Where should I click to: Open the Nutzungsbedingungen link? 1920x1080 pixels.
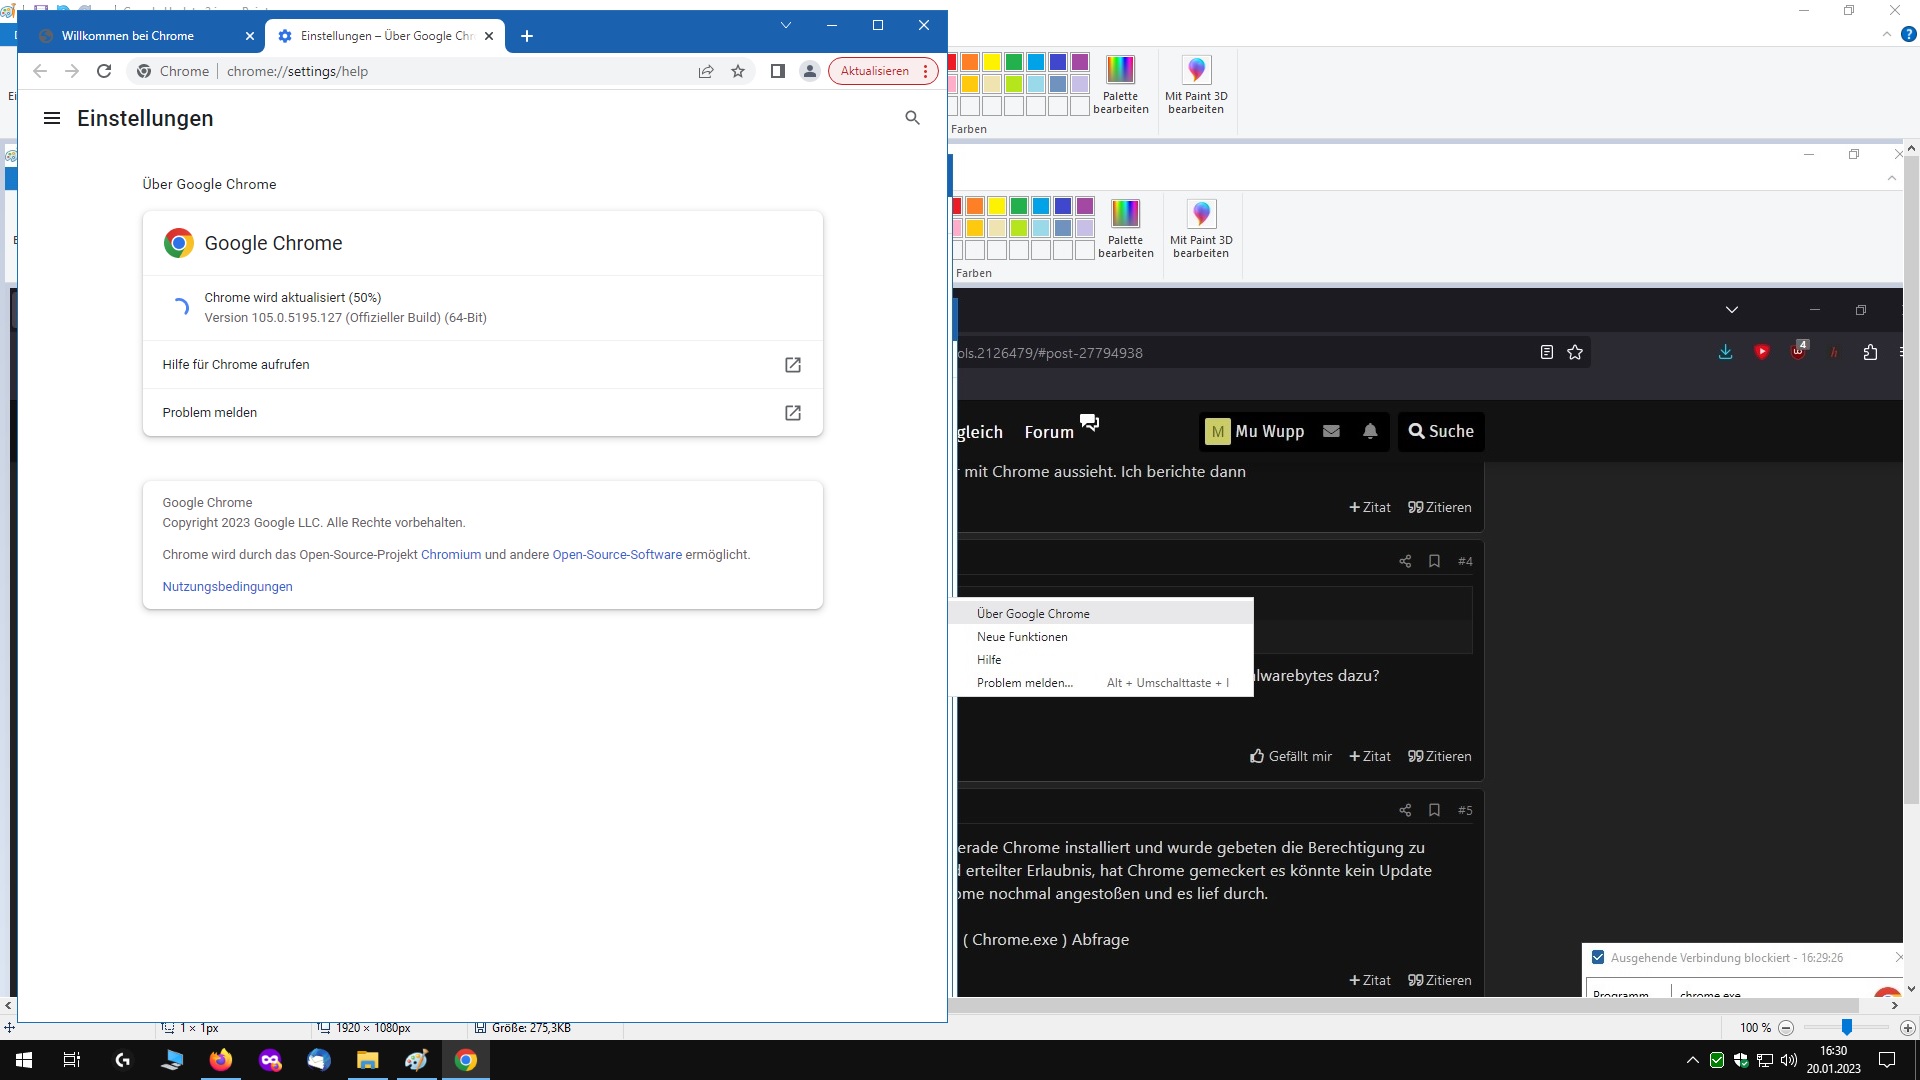[227, 586]
